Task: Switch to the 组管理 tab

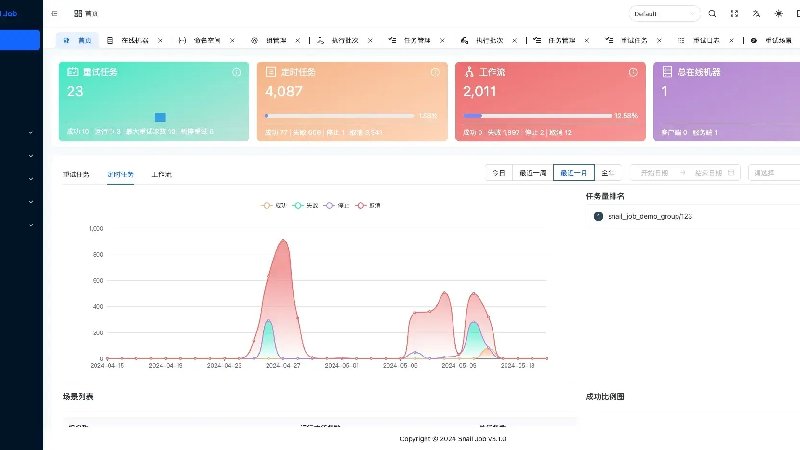Action: [x=276, y=40]
